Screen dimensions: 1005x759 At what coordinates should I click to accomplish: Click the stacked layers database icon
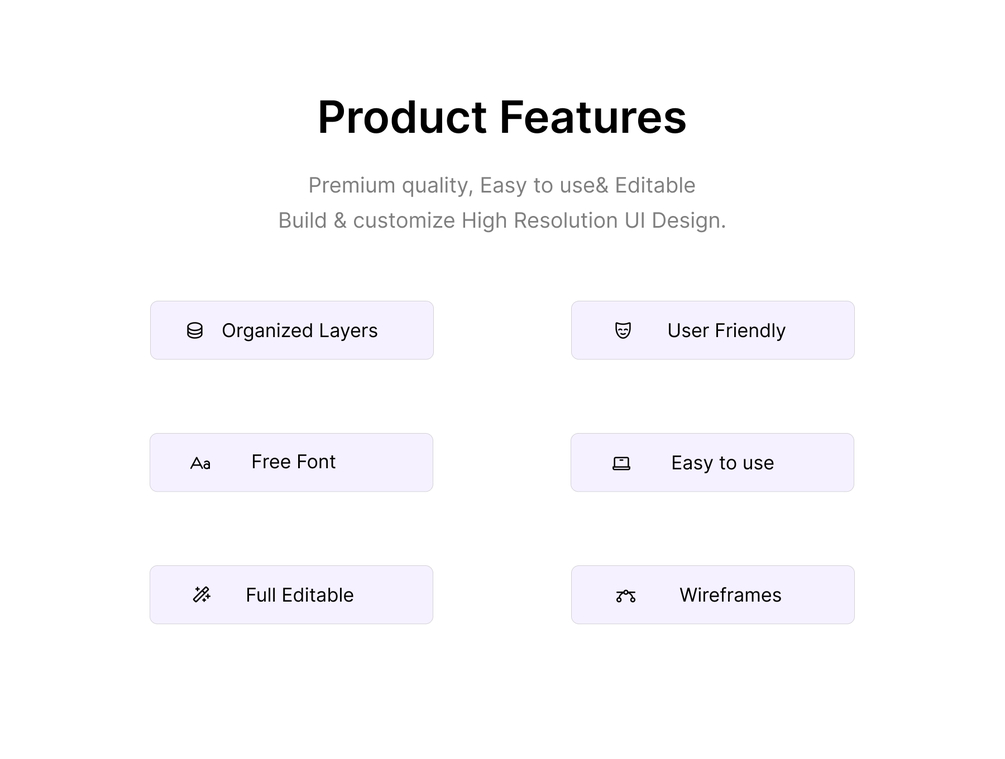coord(195,331)
